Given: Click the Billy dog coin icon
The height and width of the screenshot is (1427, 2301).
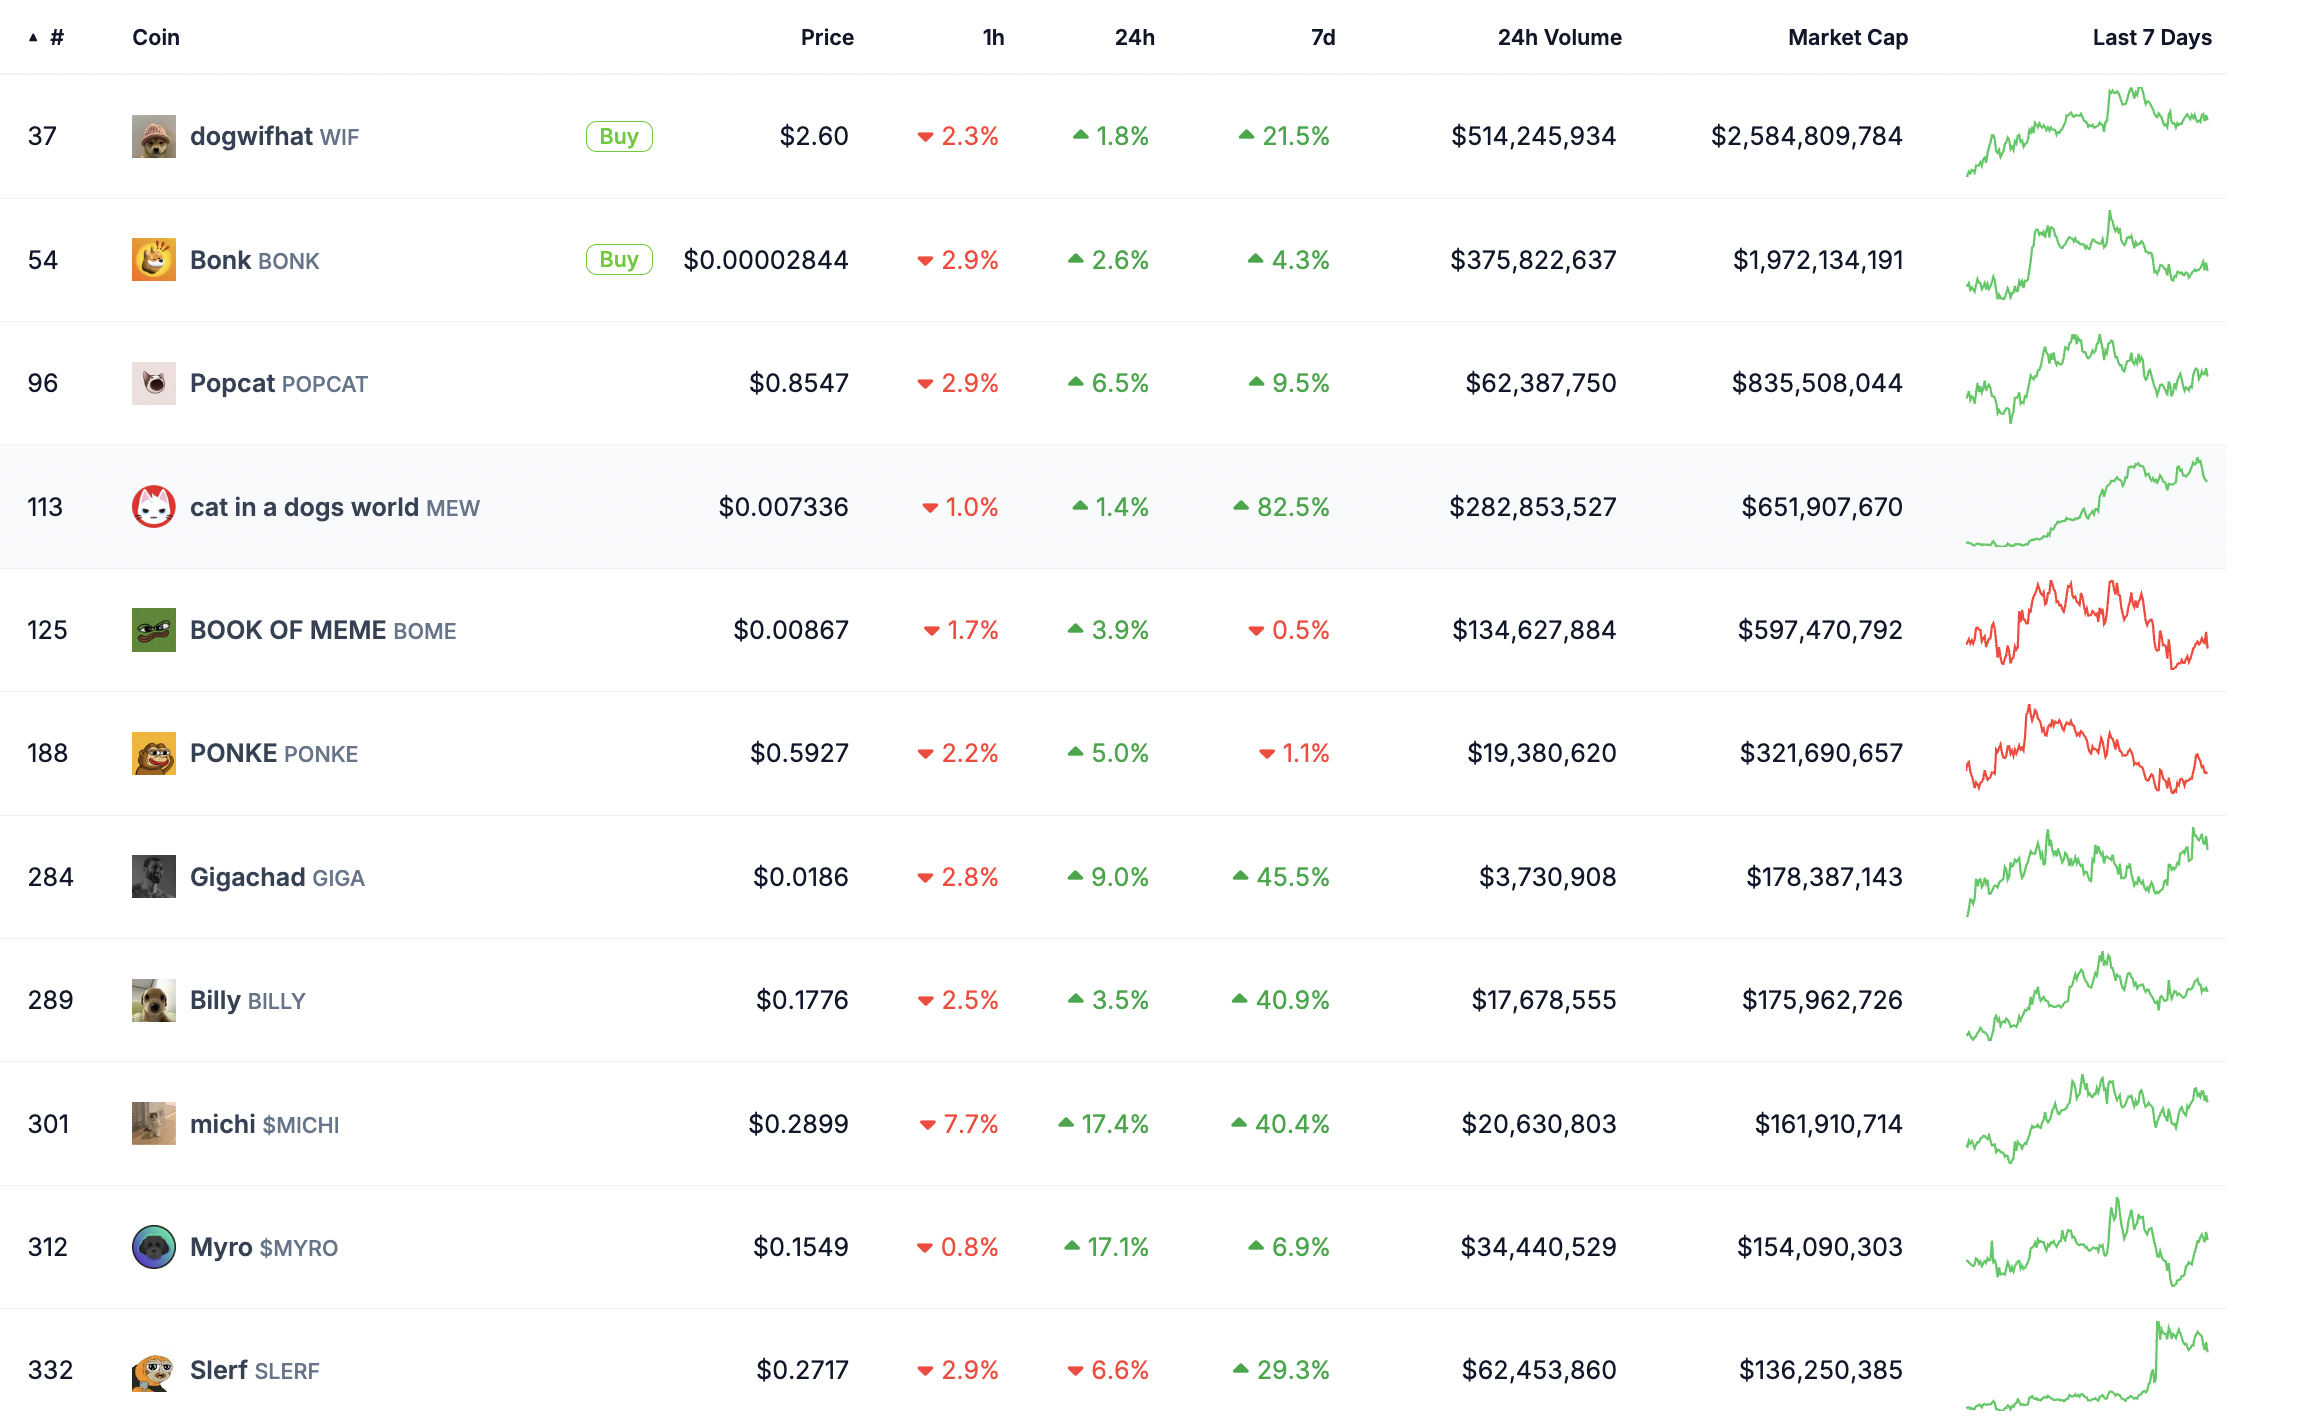Looking at the screenshot, I should (x=154, y=1000).
